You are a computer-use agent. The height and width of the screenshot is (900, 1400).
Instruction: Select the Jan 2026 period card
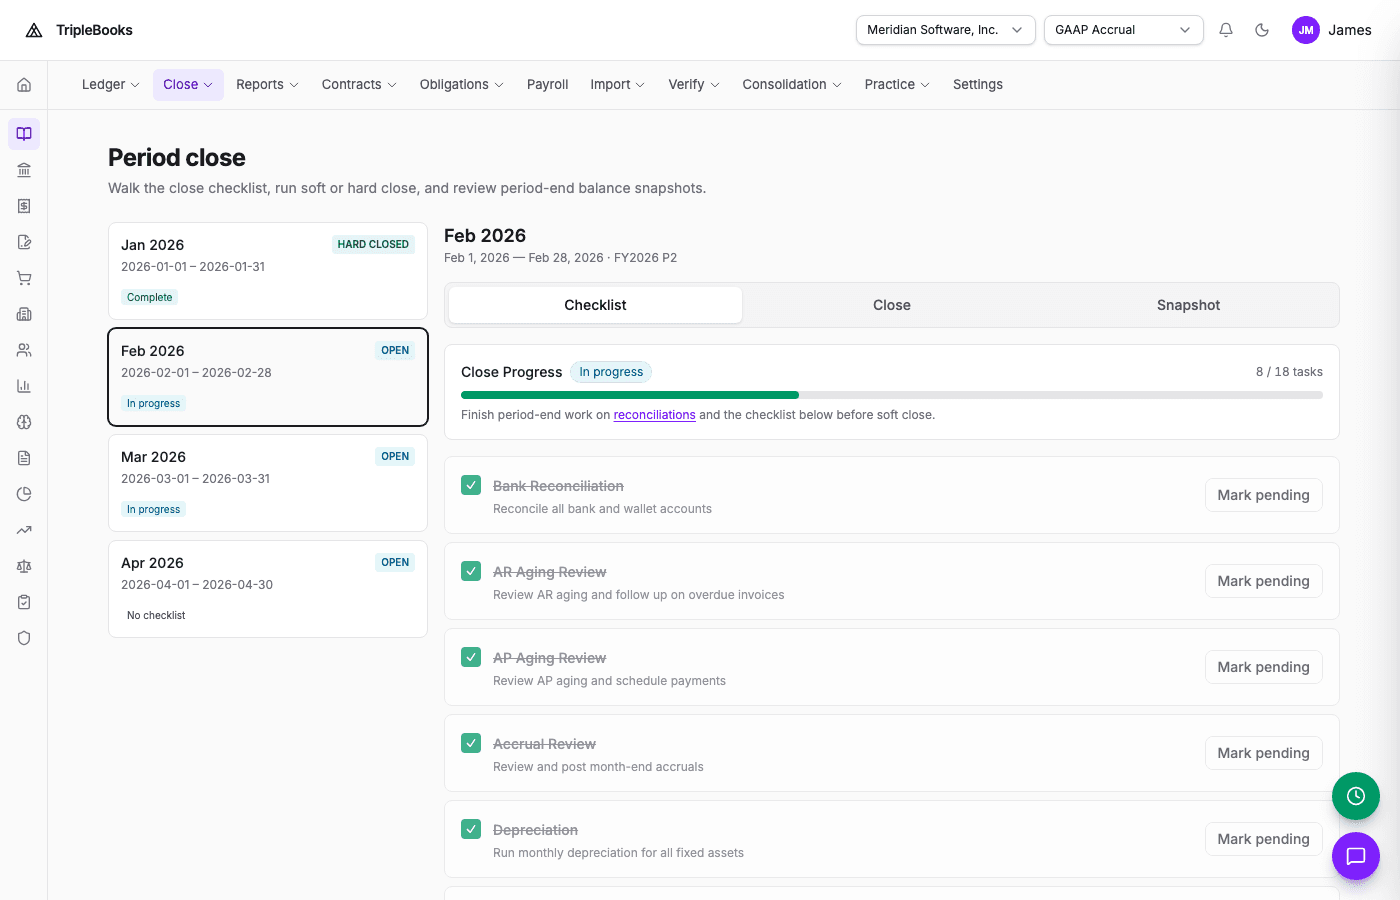[268, 271]
